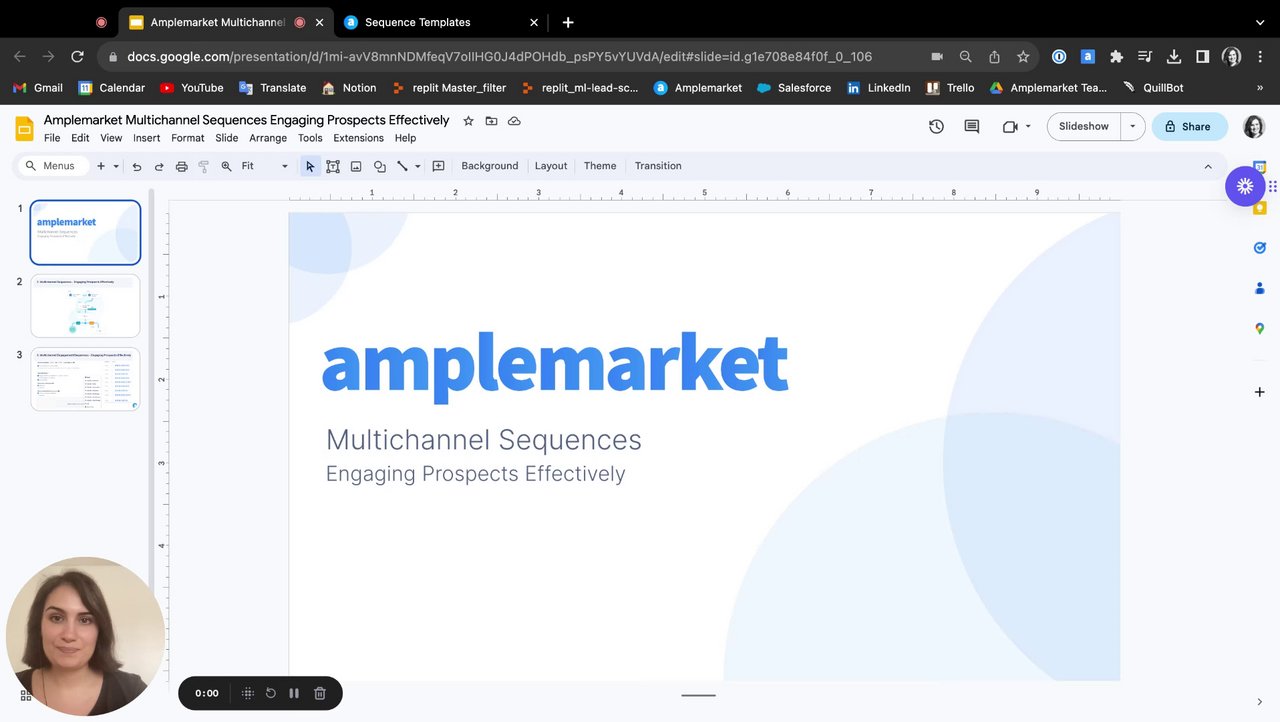
Task: Open Google Calendar in the side panel
Action: 1260,168
